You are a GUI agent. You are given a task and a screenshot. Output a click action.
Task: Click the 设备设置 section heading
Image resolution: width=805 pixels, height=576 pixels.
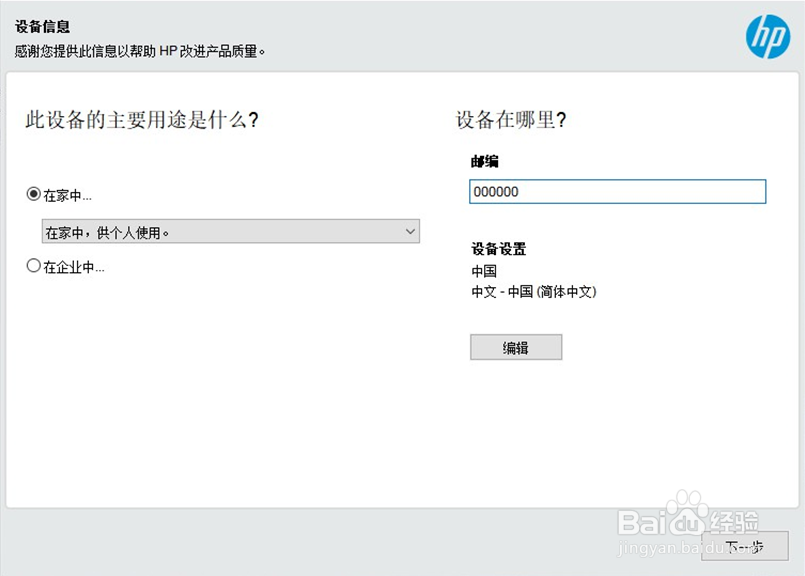(x=496, y=248)
